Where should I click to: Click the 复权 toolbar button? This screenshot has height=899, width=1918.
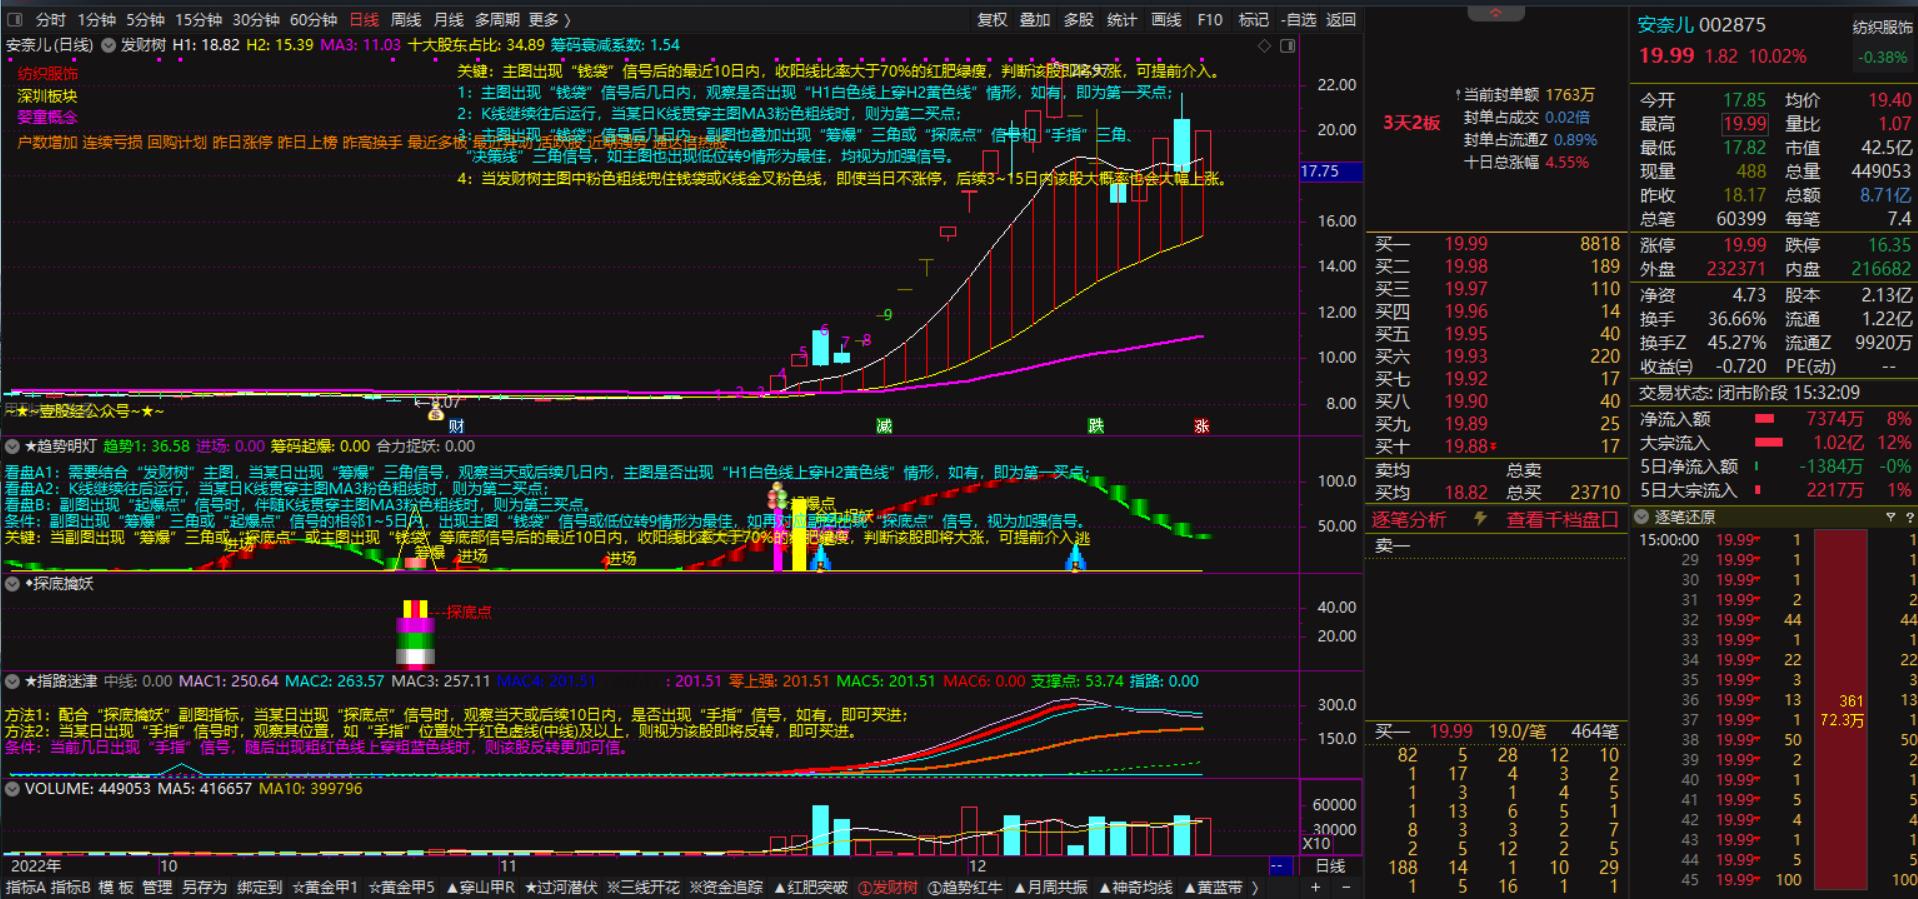click(992, 19)
